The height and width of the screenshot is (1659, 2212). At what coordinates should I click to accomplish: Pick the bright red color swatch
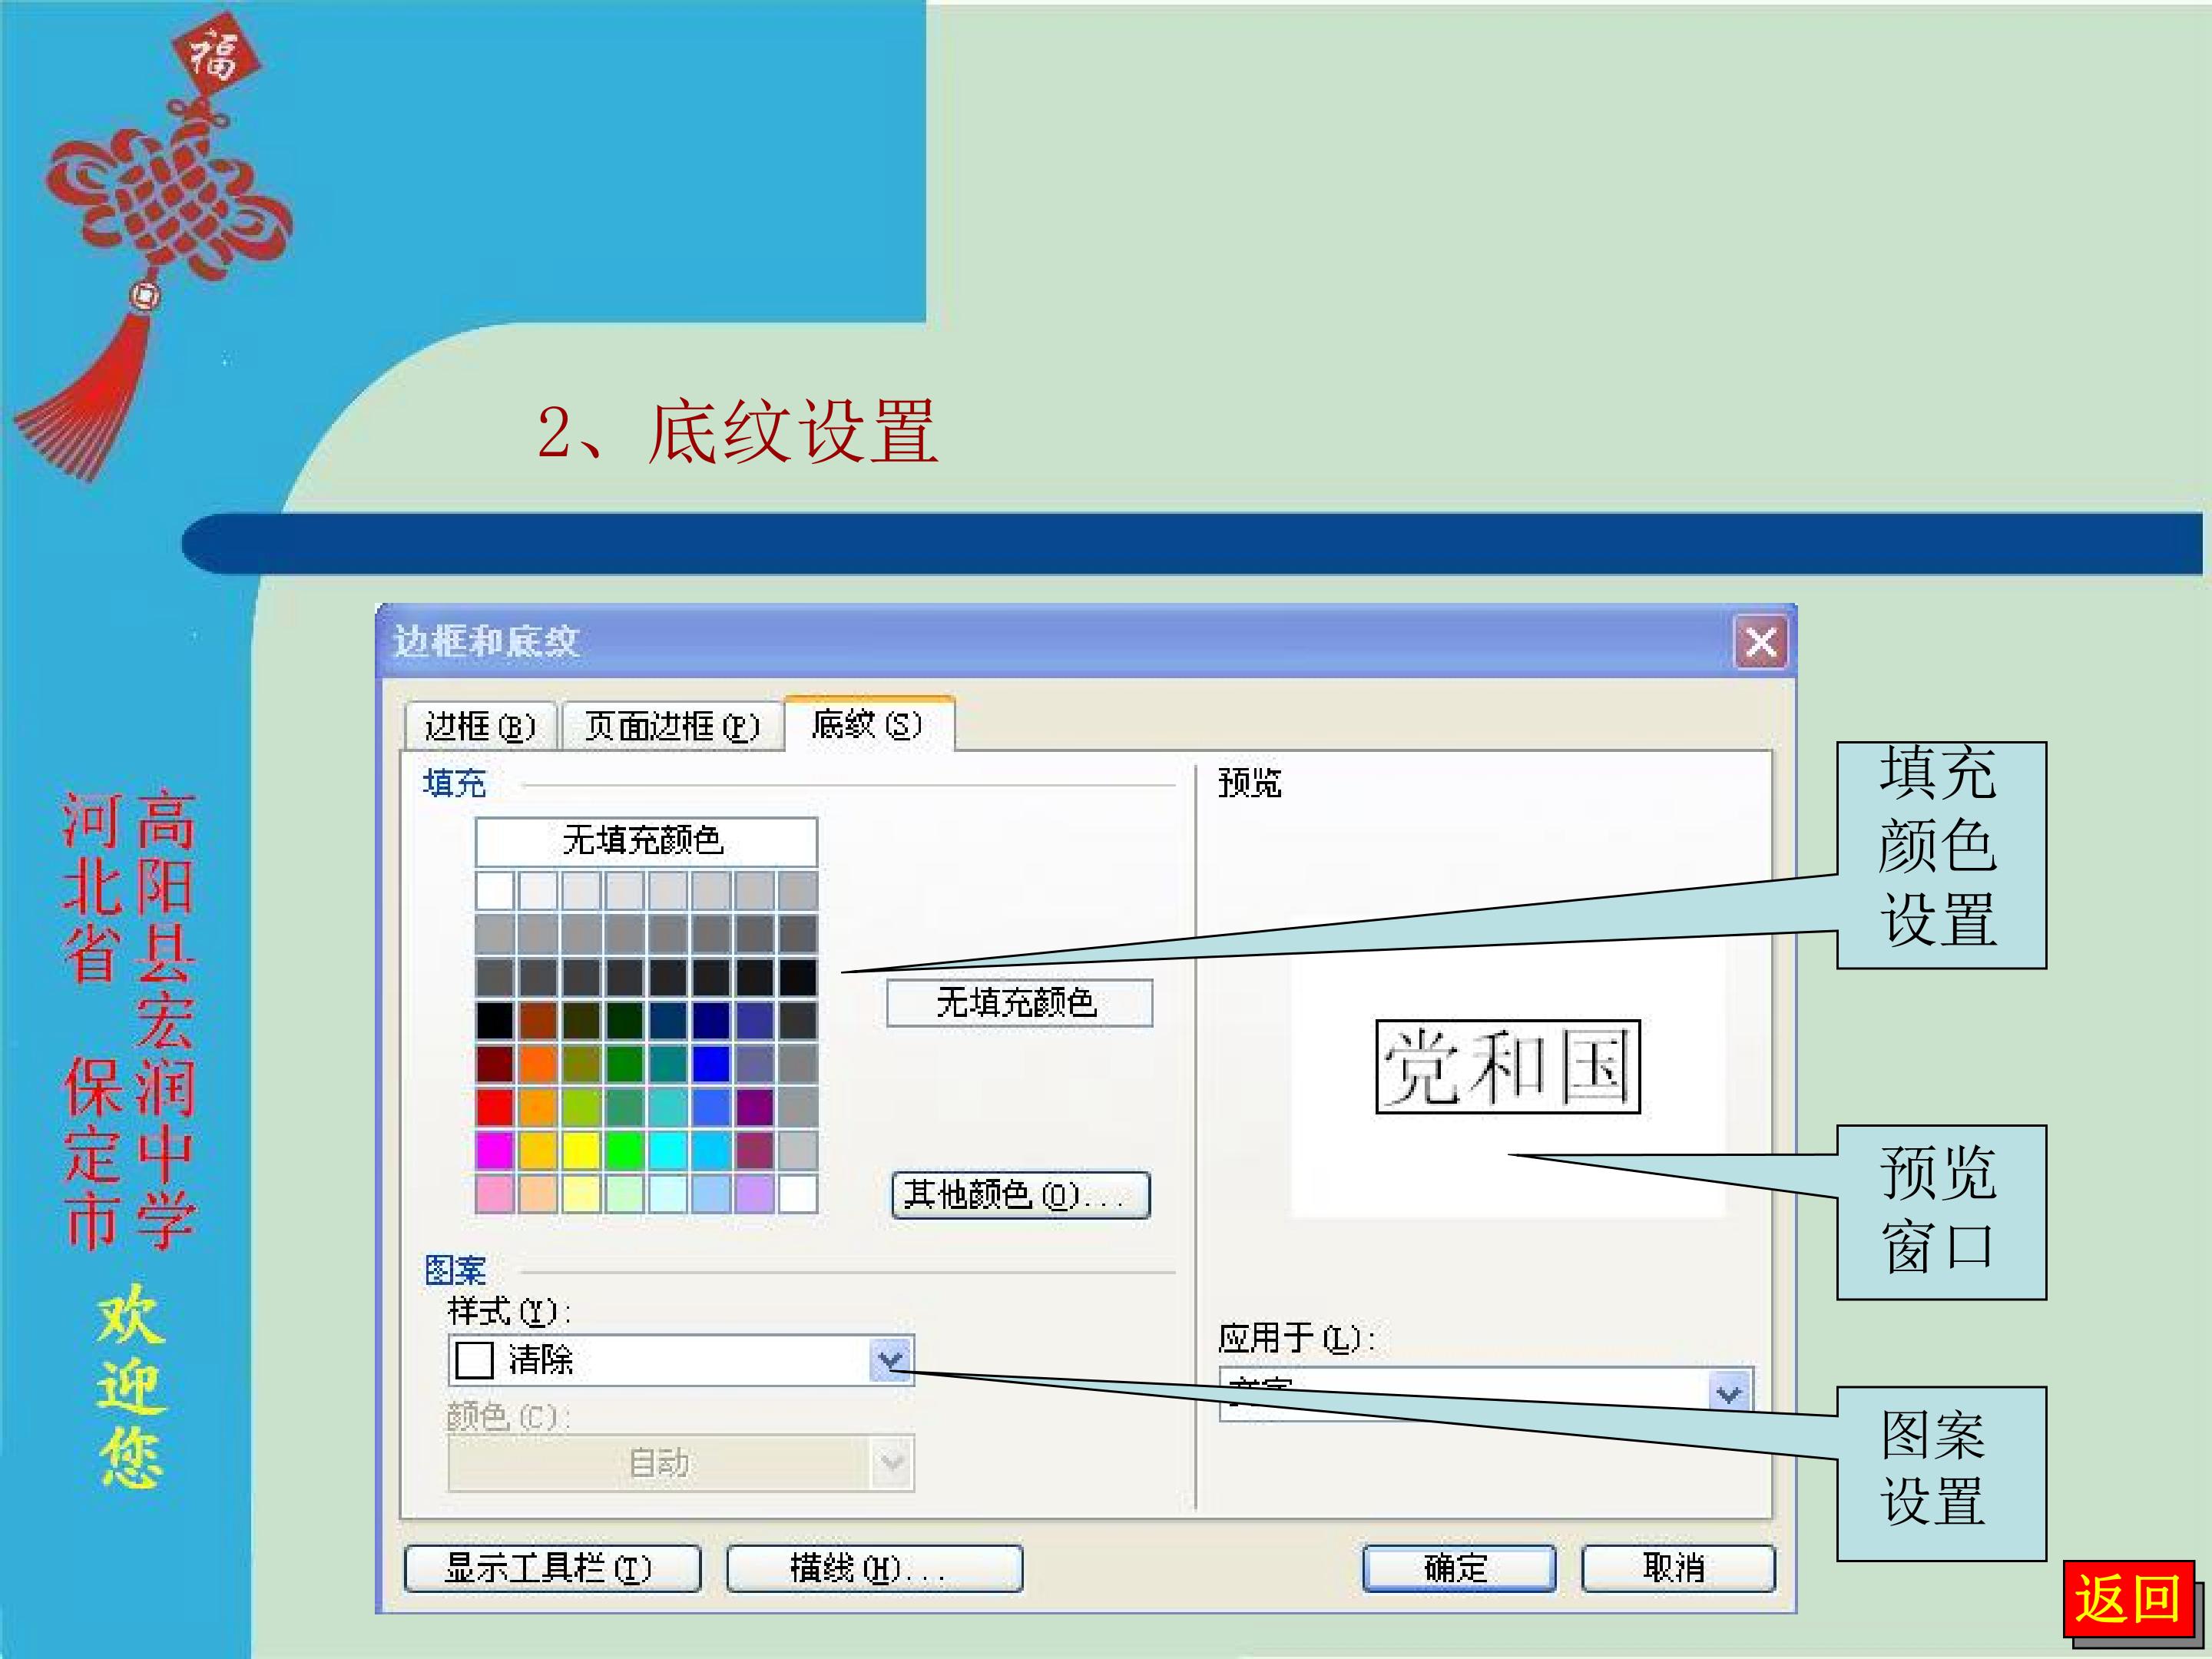[495, 1107]
